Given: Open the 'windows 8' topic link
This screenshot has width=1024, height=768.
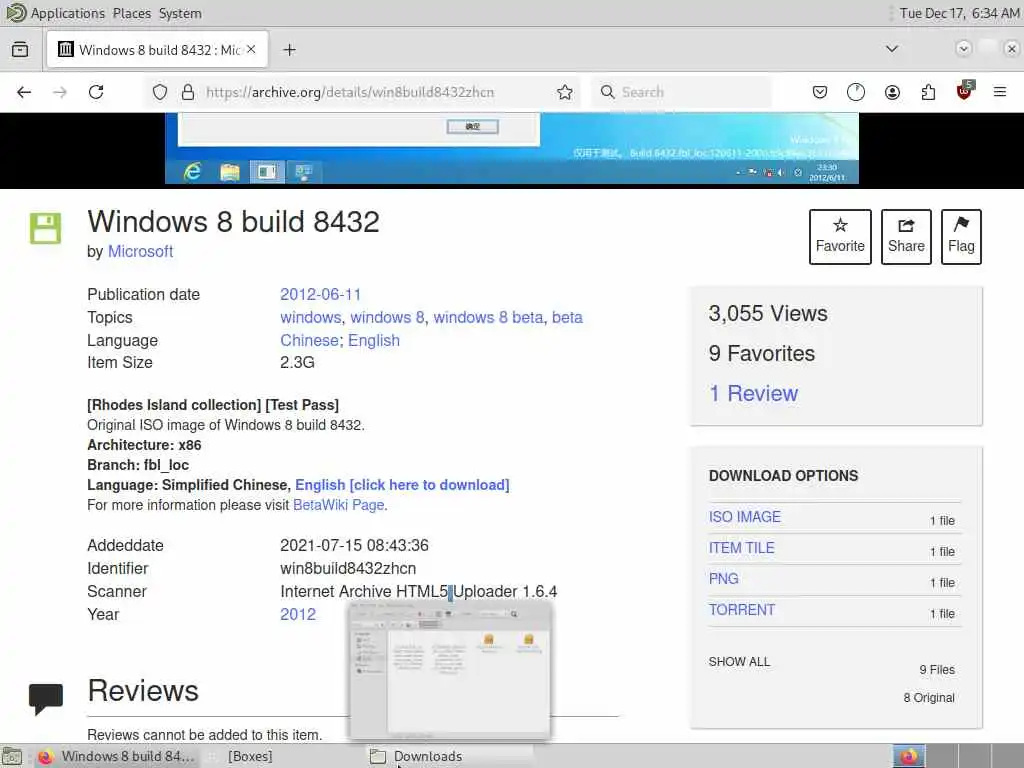Looking at the screenshot, I should tap(387, 317).
